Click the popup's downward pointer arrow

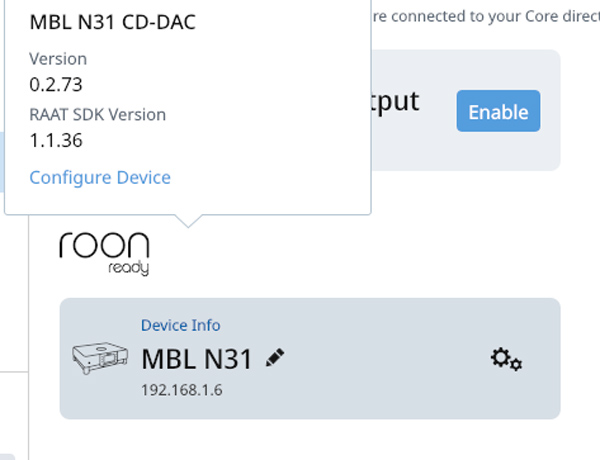[x=188, y=220]
